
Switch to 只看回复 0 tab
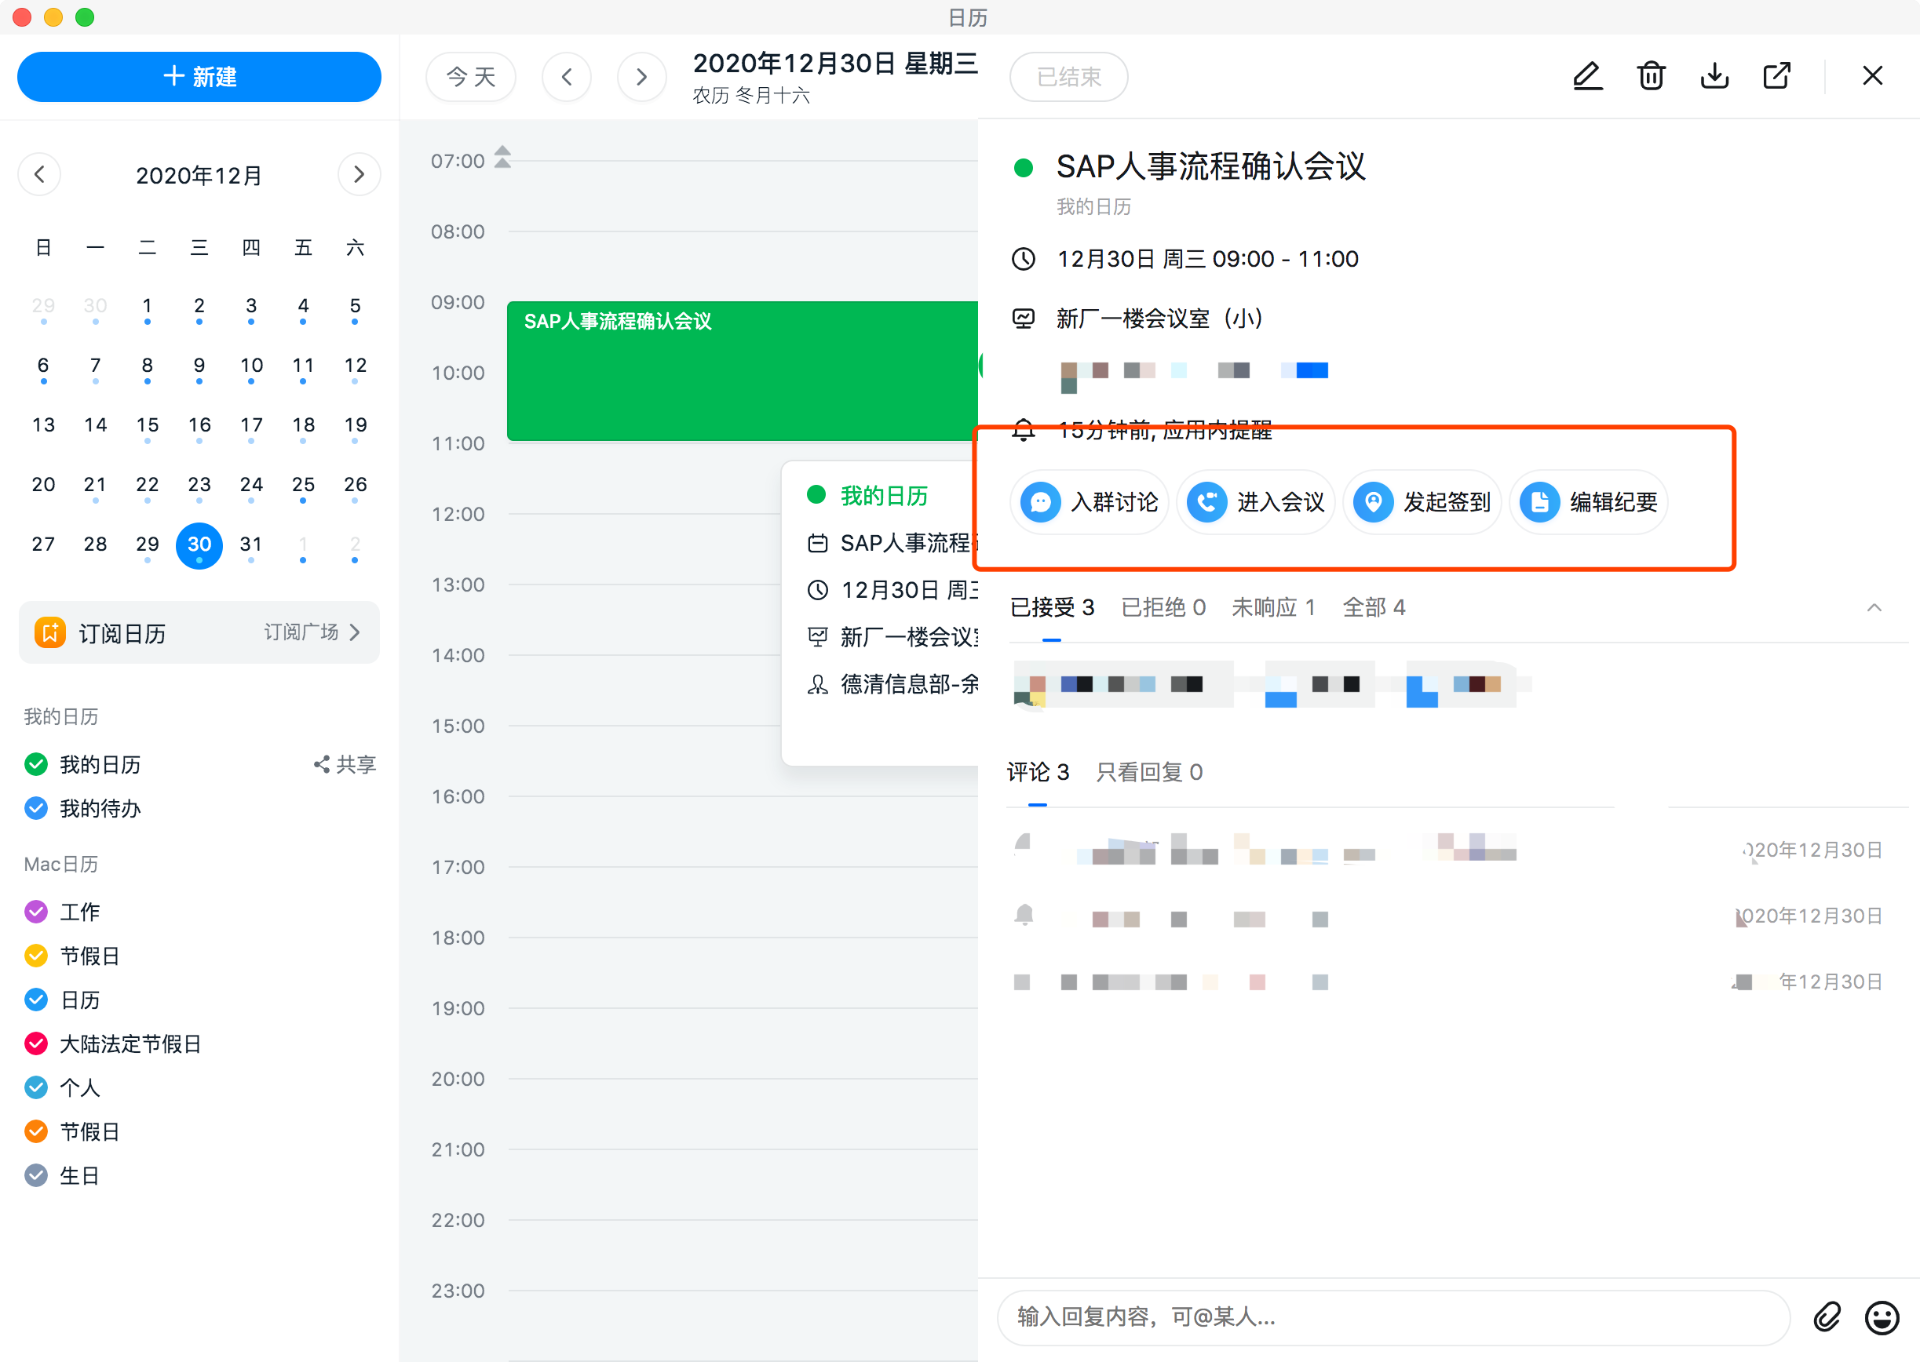click(x=1149, y=772)
